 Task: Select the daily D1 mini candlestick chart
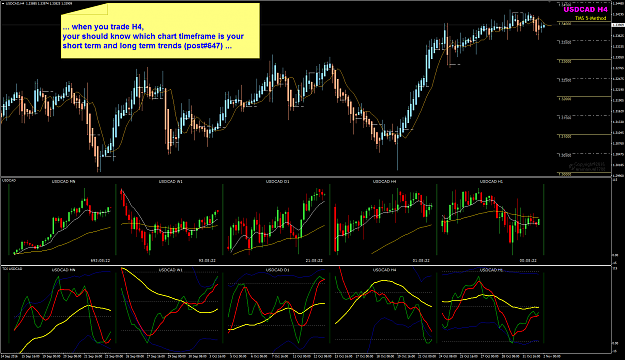276,220
